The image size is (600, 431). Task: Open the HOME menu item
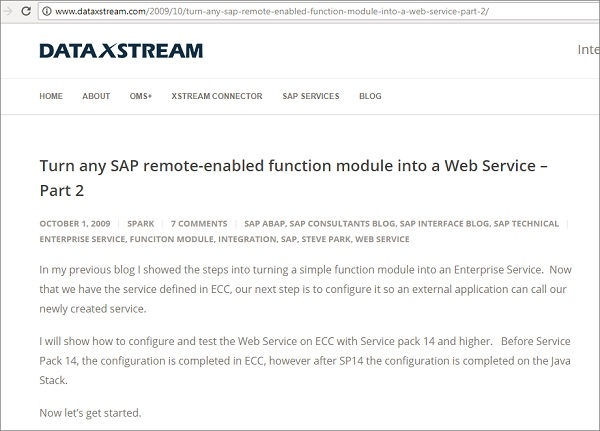[51, 96]
